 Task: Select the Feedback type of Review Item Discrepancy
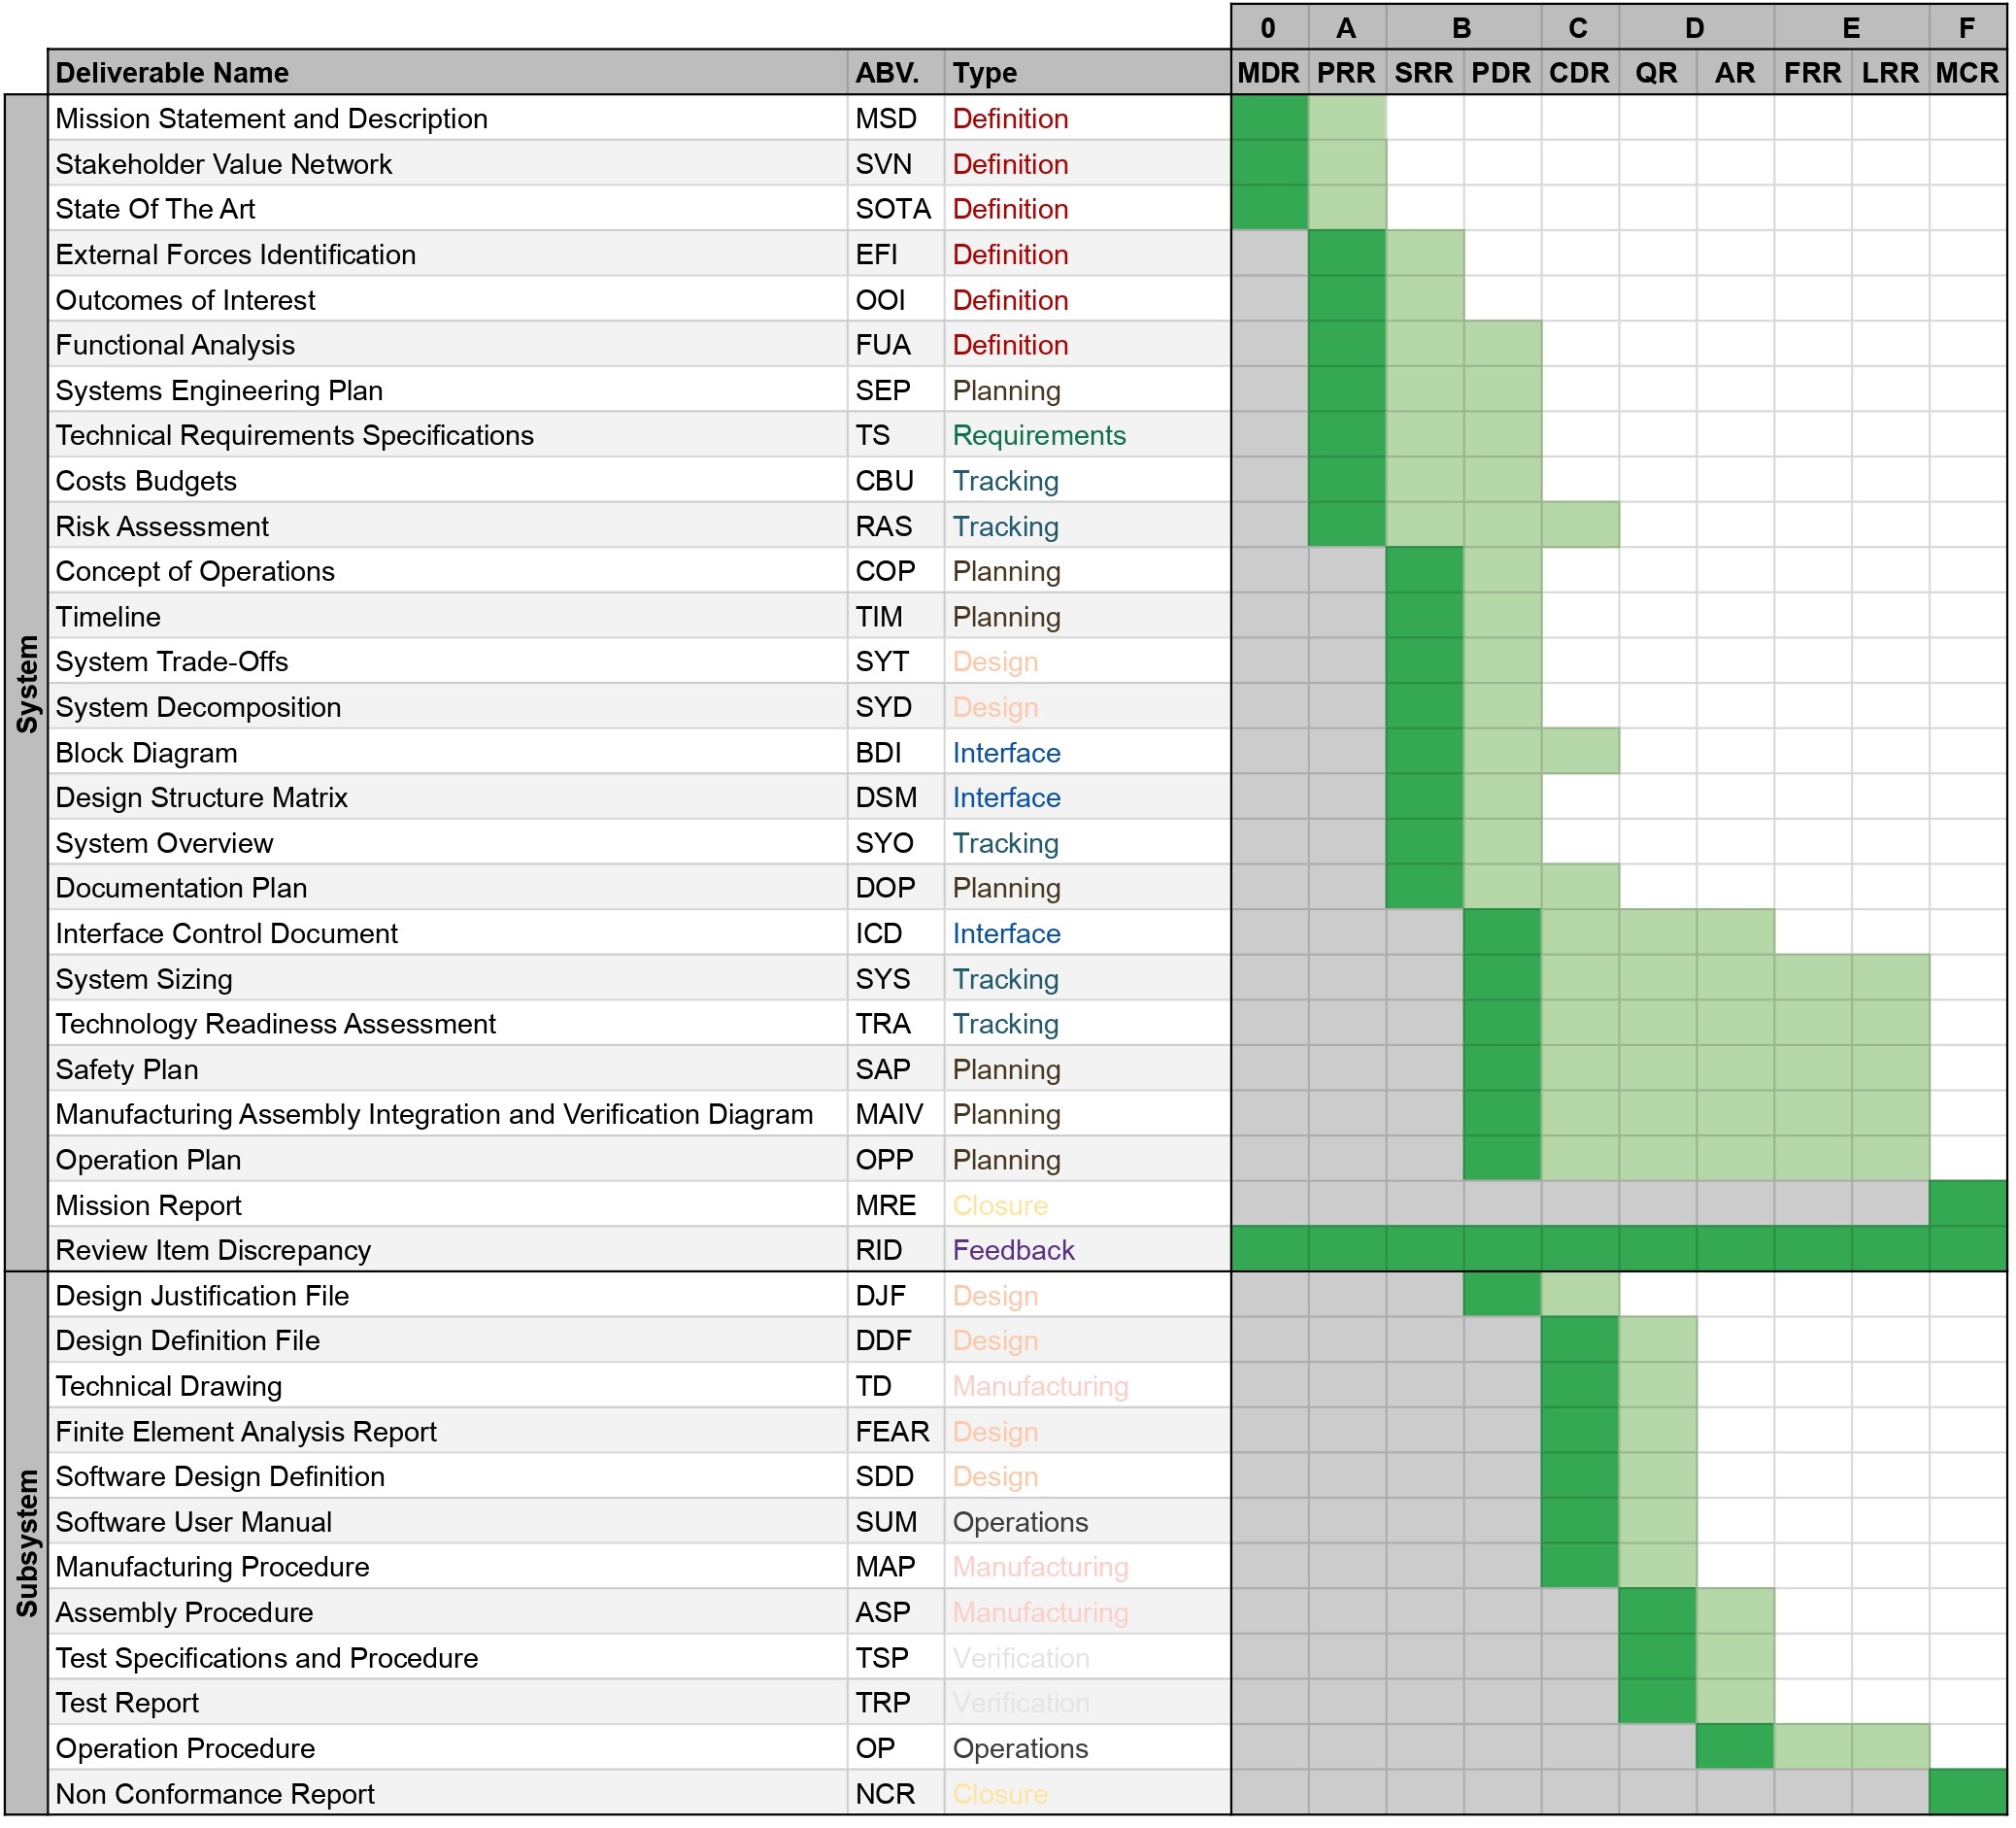[1013, 1251]
